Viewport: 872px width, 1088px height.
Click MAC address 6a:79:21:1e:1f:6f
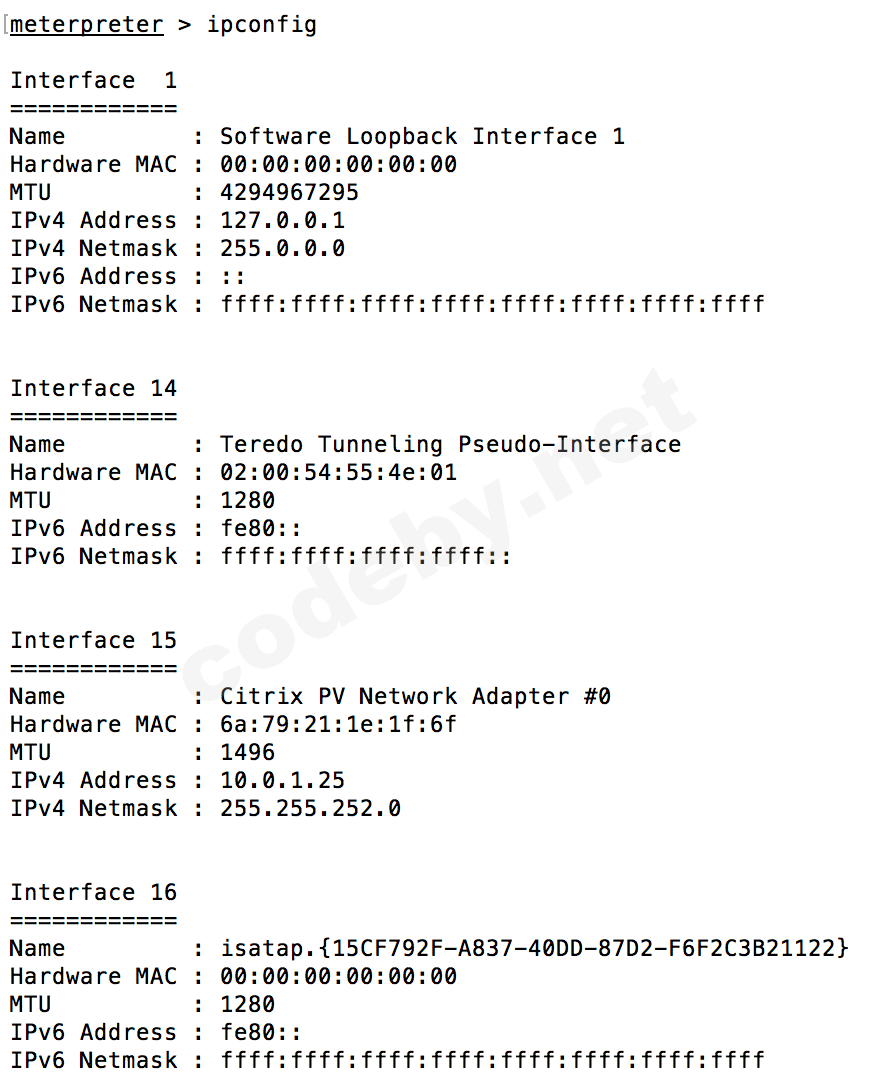338,725
